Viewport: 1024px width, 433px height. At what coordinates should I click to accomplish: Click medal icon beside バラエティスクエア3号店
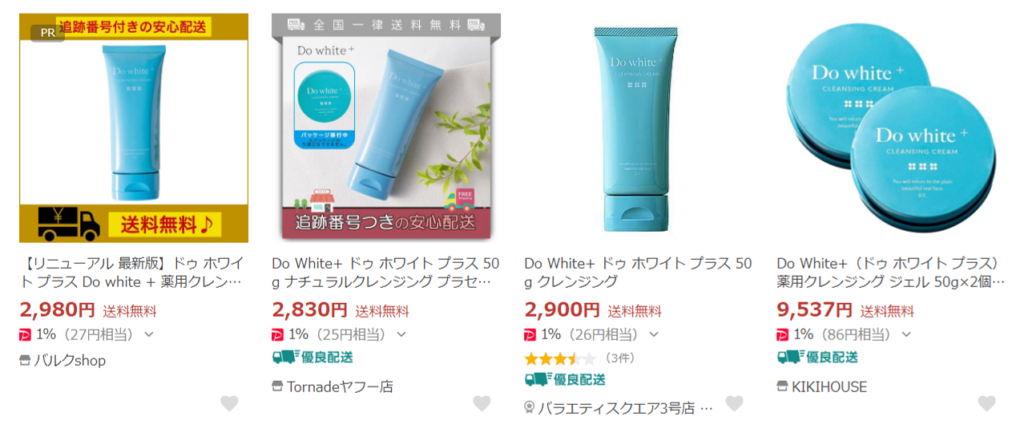[530, 408]
